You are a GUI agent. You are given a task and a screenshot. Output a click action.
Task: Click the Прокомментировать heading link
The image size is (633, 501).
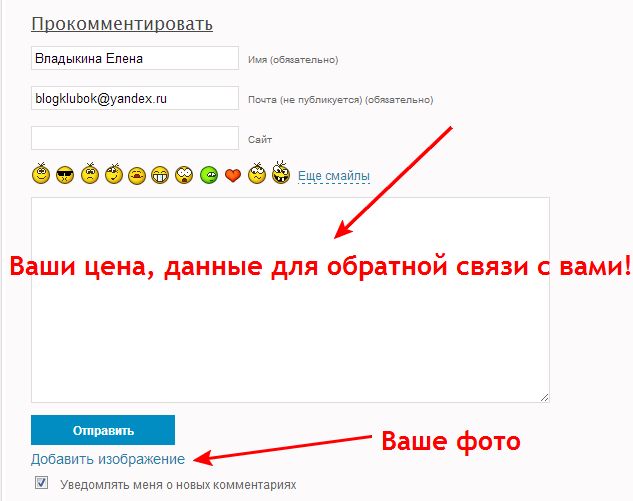click(x=122, y=24)
